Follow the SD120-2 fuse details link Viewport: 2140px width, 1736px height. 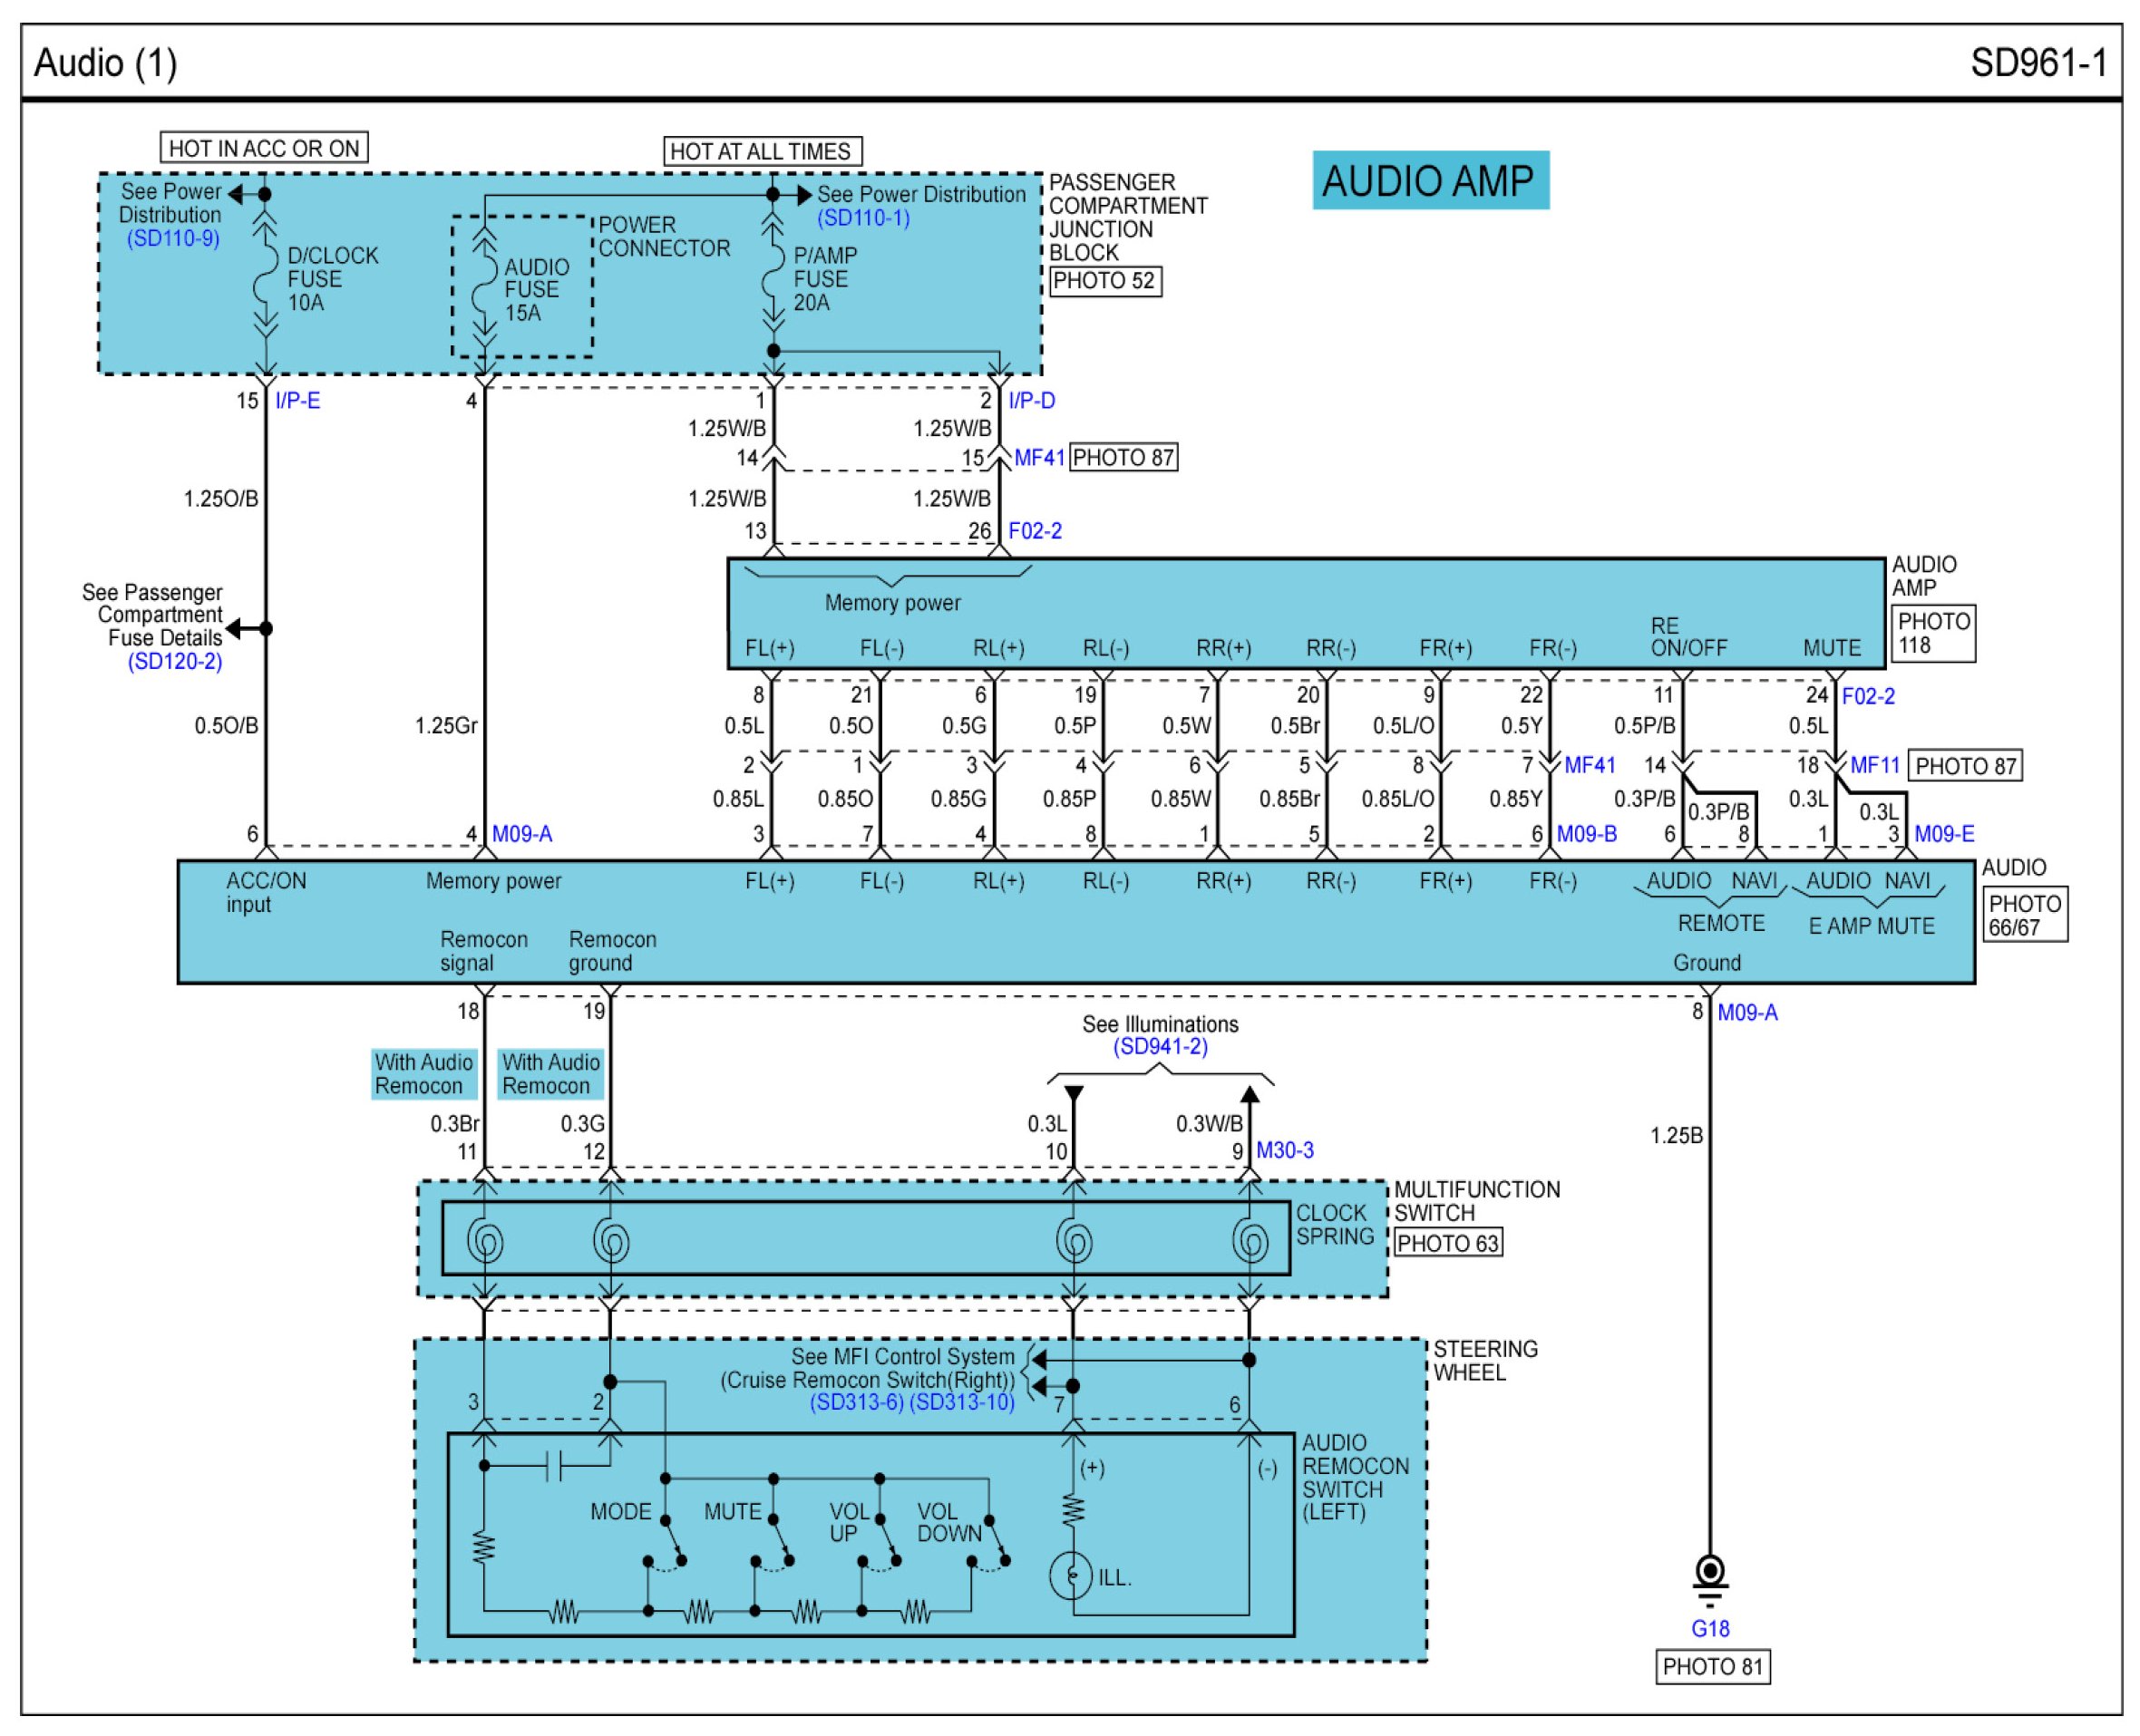coord(175,662)
